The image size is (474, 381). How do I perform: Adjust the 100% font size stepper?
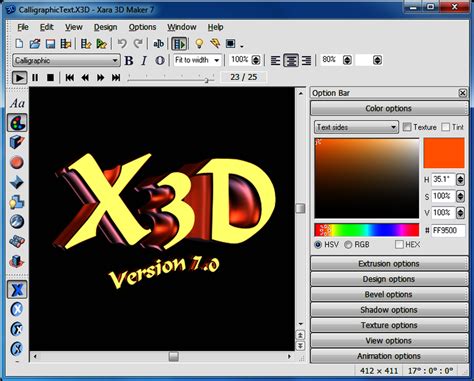[256, 60]
